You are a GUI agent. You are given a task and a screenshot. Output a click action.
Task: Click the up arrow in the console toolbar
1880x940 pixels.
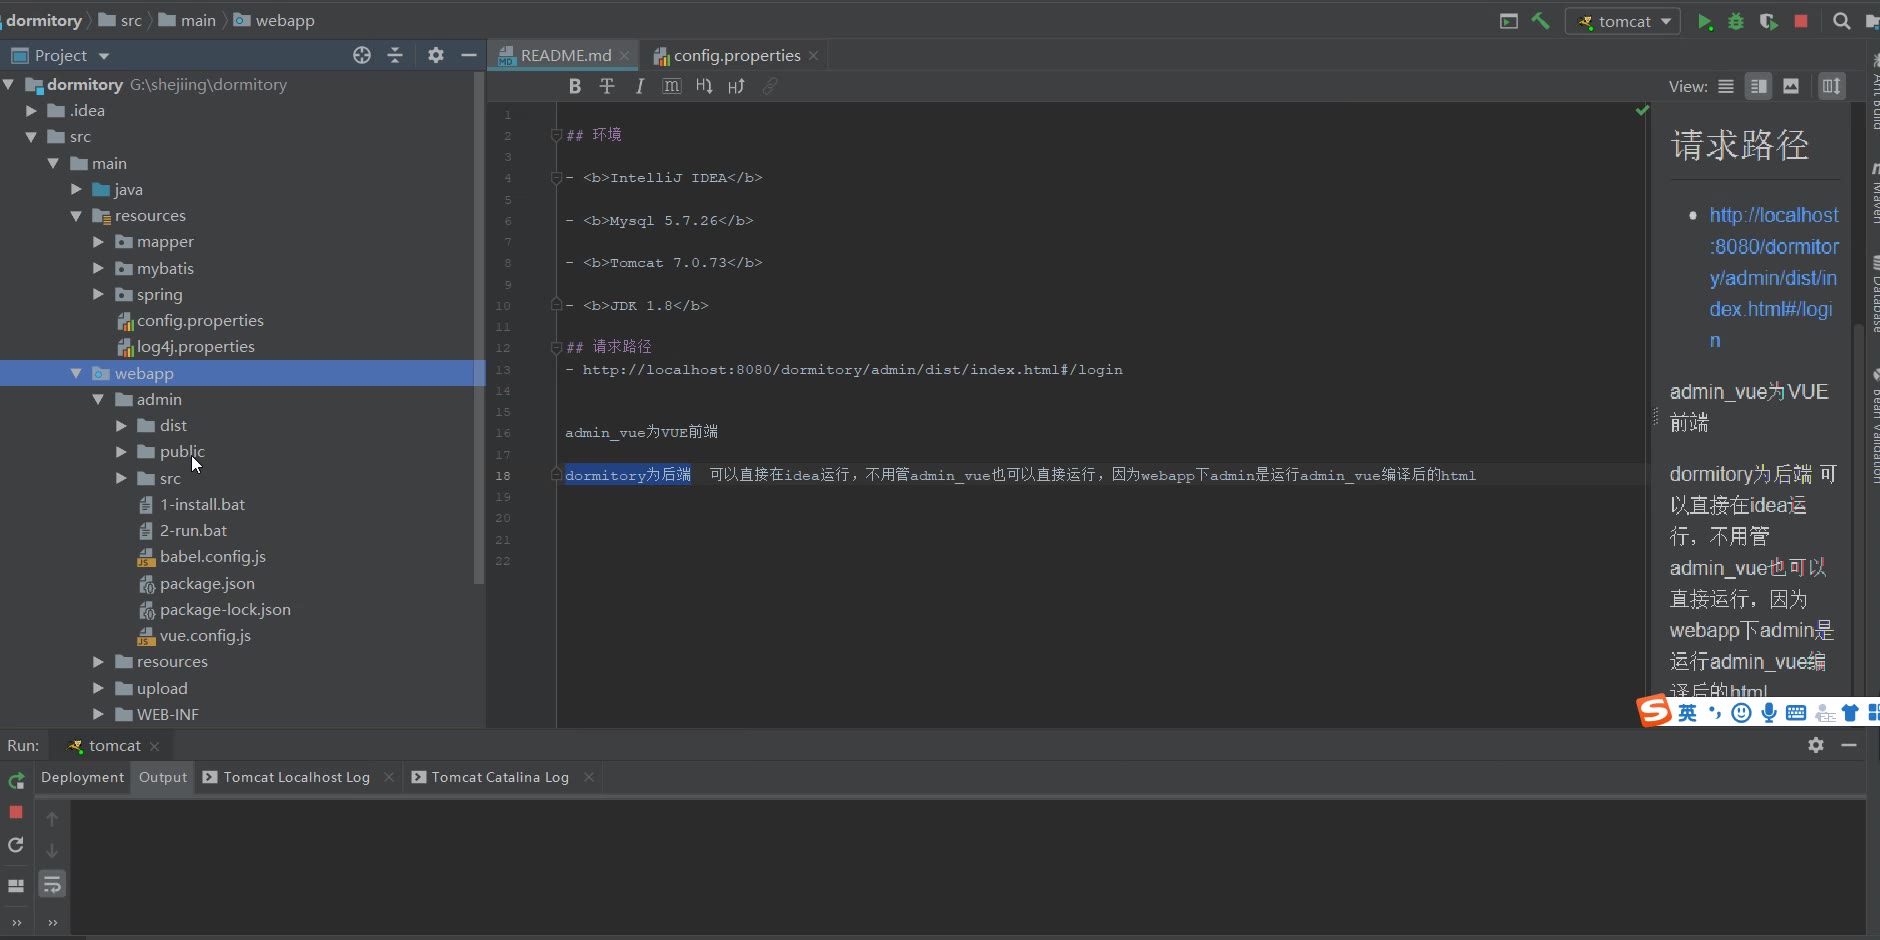point(52,818)
